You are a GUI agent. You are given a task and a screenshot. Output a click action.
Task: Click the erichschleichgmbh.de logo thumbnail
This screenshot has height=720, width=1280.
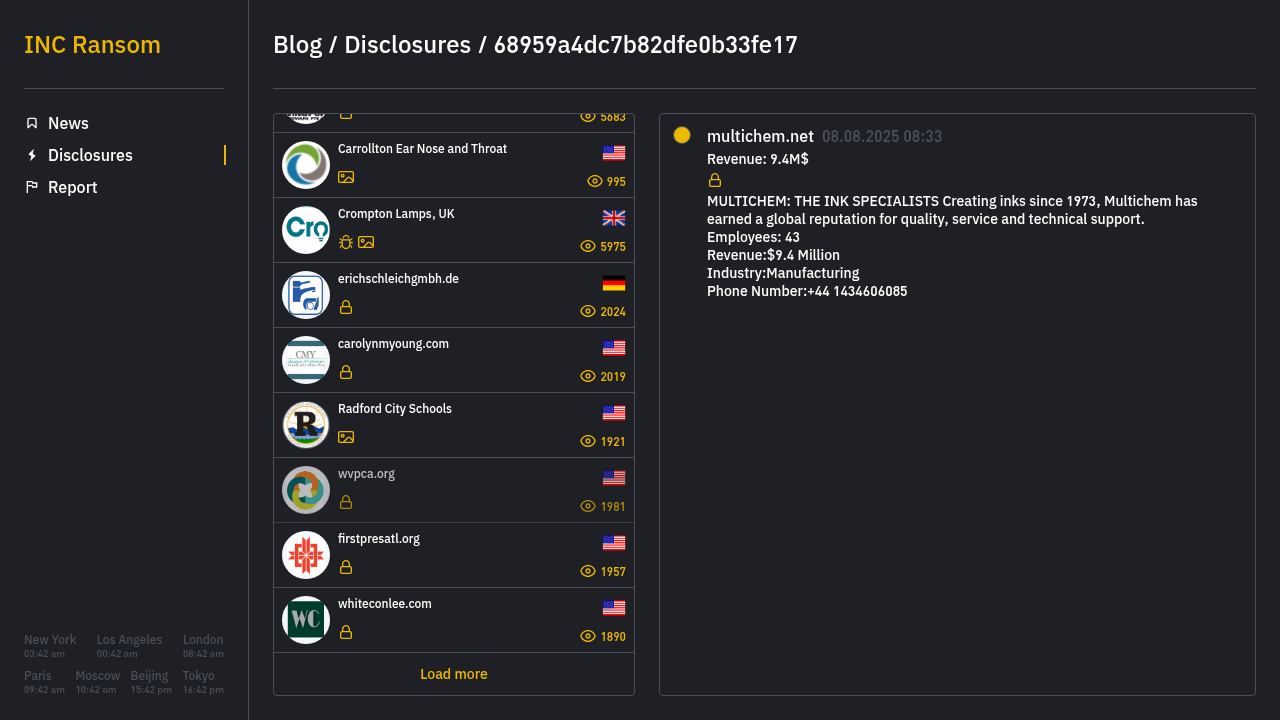pos(306,295)
